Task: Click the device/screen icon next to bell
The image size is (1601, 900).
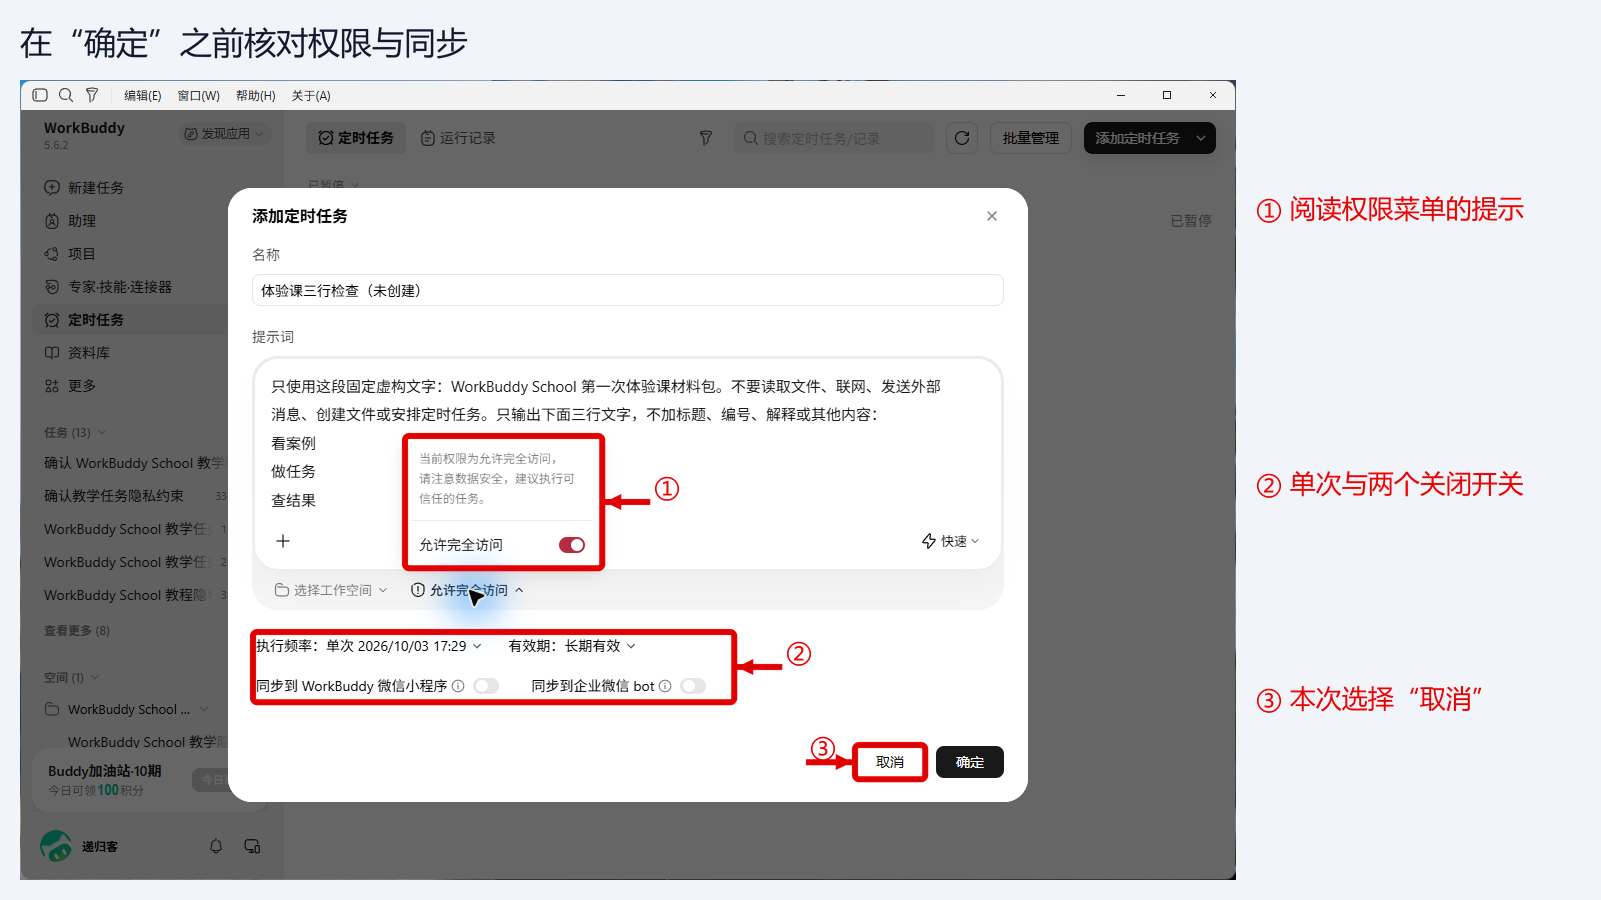Action: tap(252, 846)
